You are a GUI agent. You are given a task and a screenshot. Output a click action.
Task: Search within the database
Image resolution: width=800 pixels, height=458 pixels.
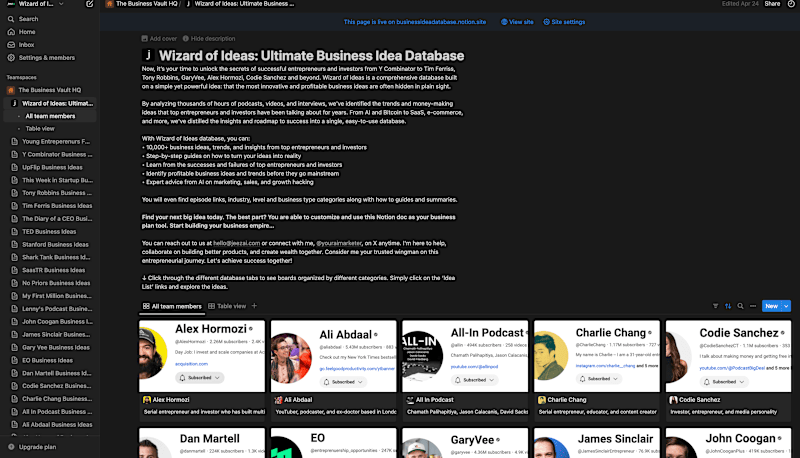click(740, 306)
